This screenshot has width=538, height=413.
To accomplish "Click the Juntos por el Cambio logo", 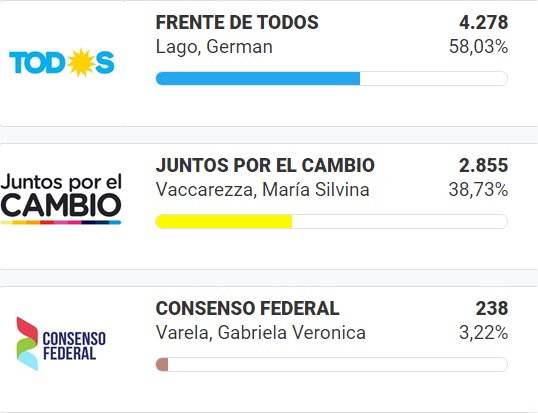I will (61, 199).
